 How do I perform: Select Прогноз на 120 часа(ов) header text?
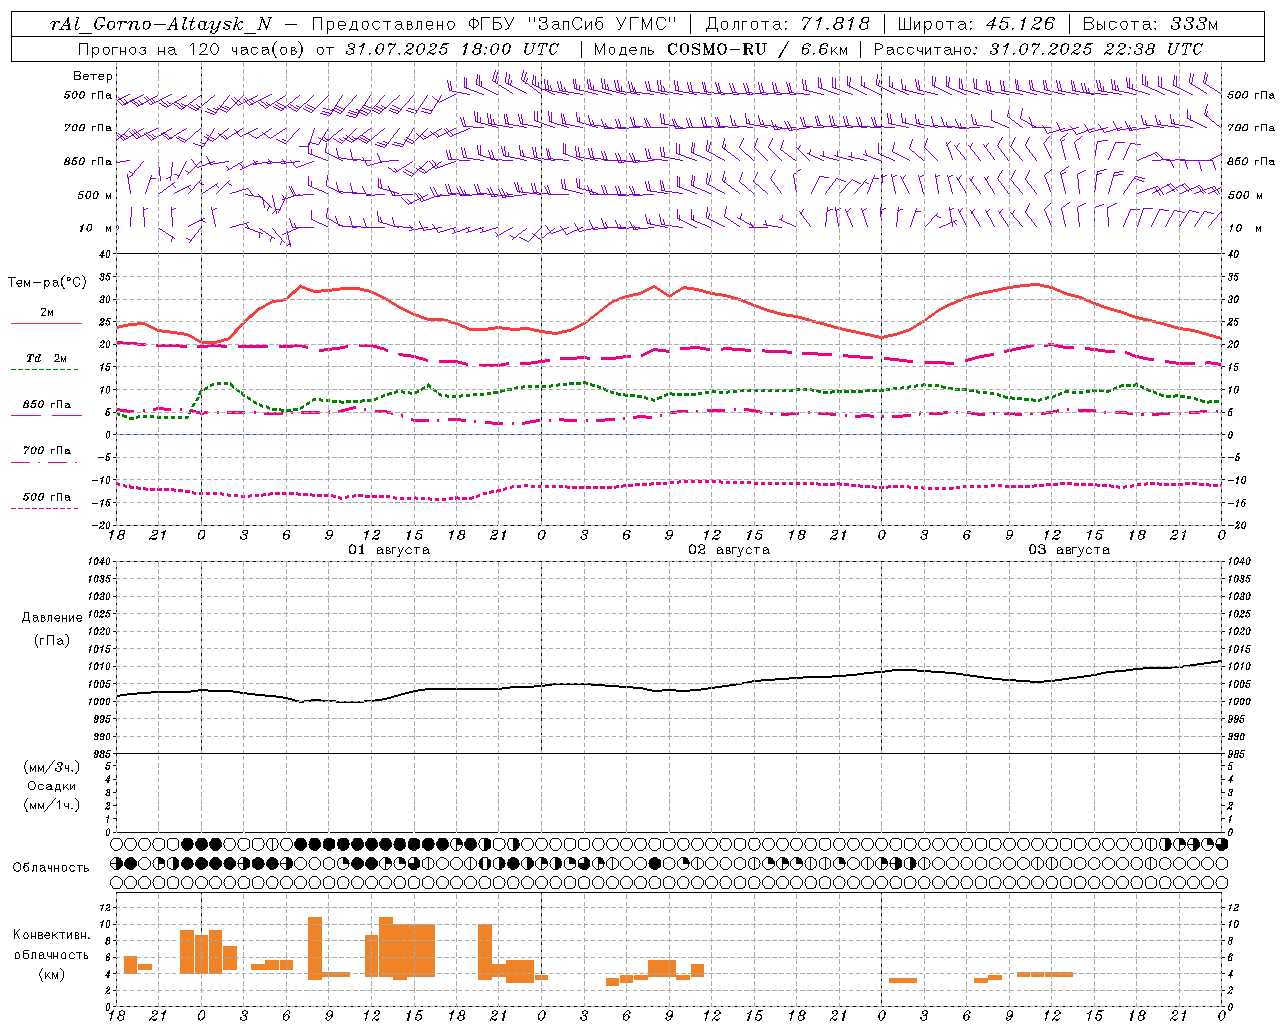[192, 49]
